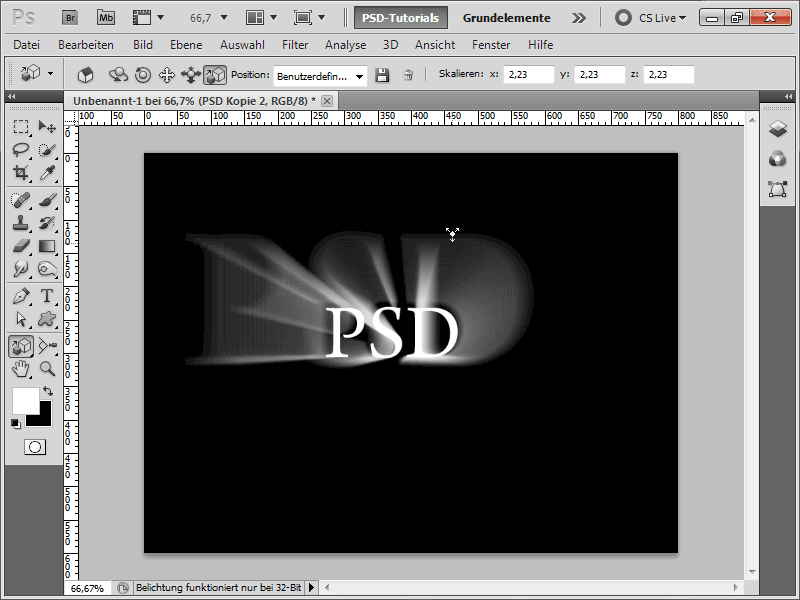Click the Skalieren y input field
Screen dimensions: 800x600
point(599,74)
